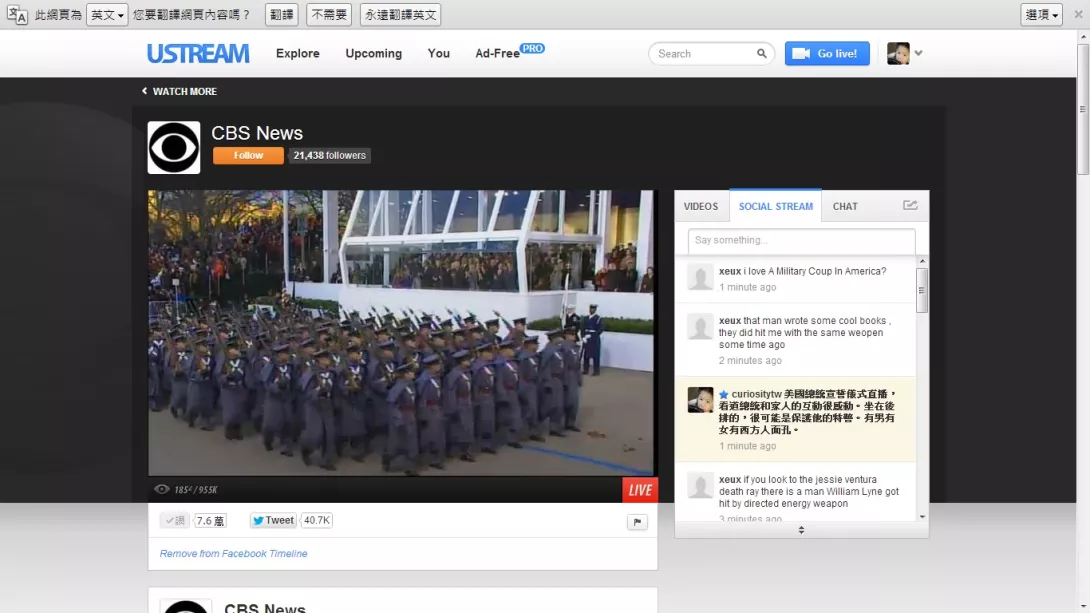Open the You menu item
The height and width of the screenshot is (613, 1090).
(x=439, y=54)
